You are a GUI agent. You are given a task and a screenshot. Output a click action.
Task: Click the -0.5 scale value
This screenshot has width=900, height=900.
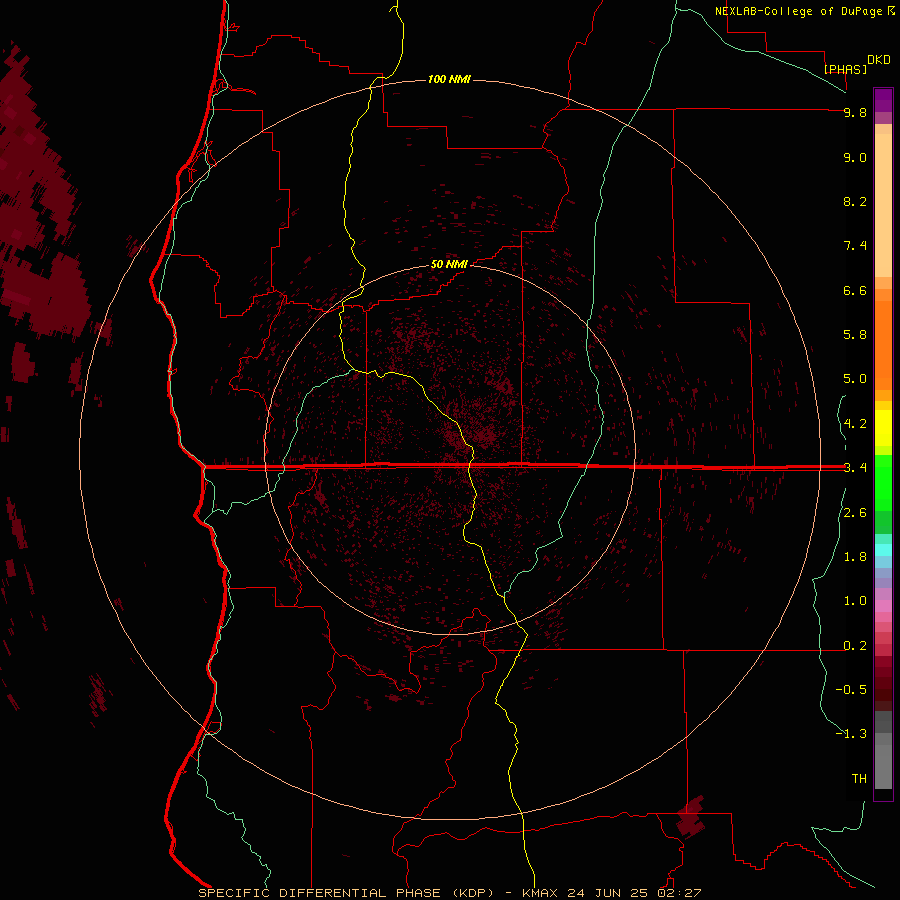point(851,690)
